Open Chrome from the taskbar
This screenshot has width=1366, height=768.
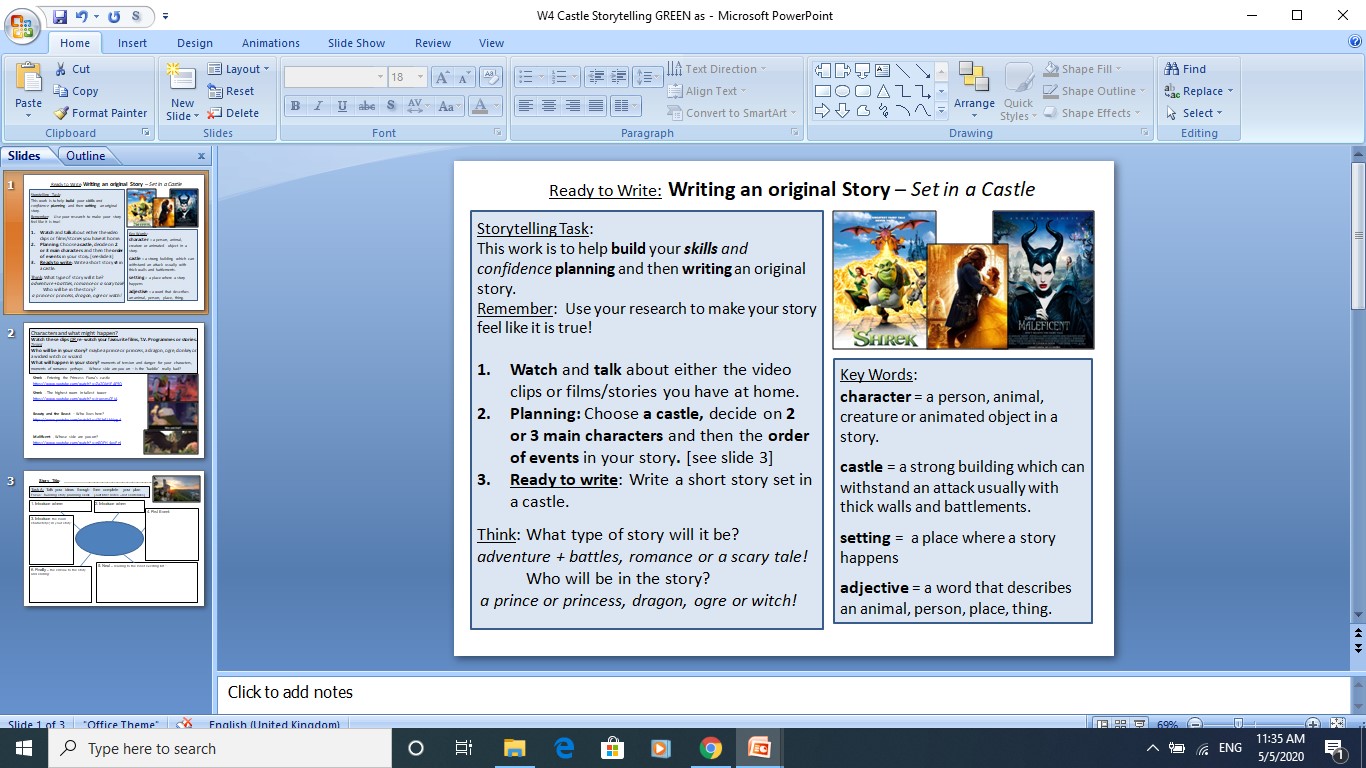[710, 748]
